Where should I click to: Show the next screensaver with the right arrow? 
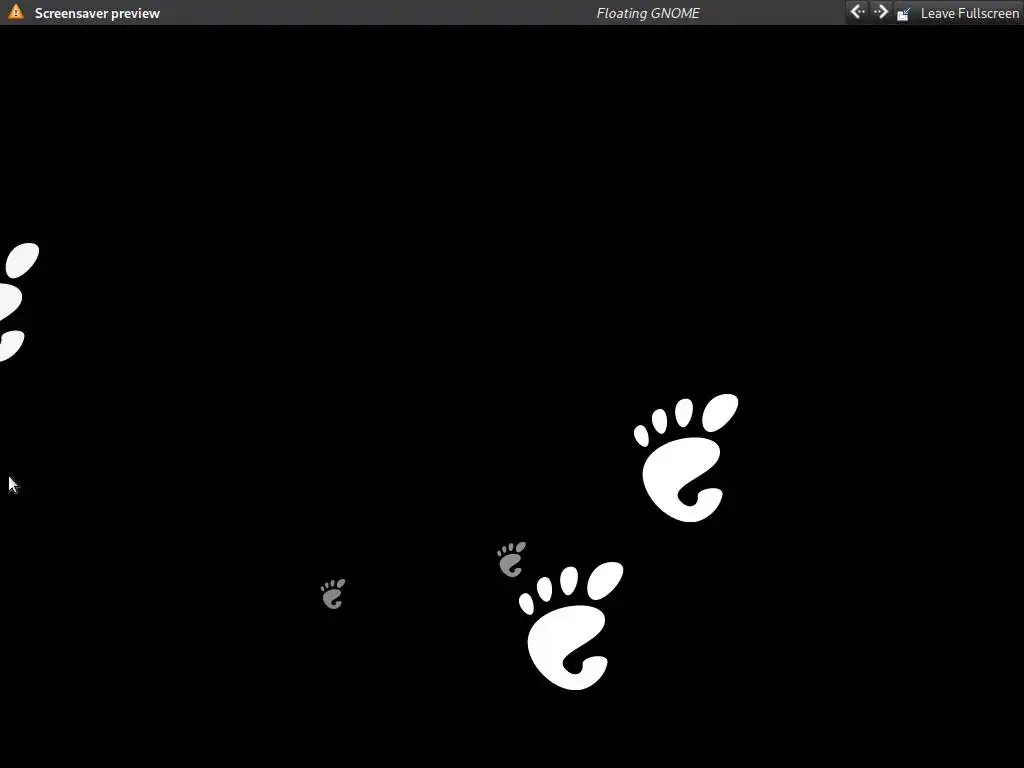click(881, 12)
